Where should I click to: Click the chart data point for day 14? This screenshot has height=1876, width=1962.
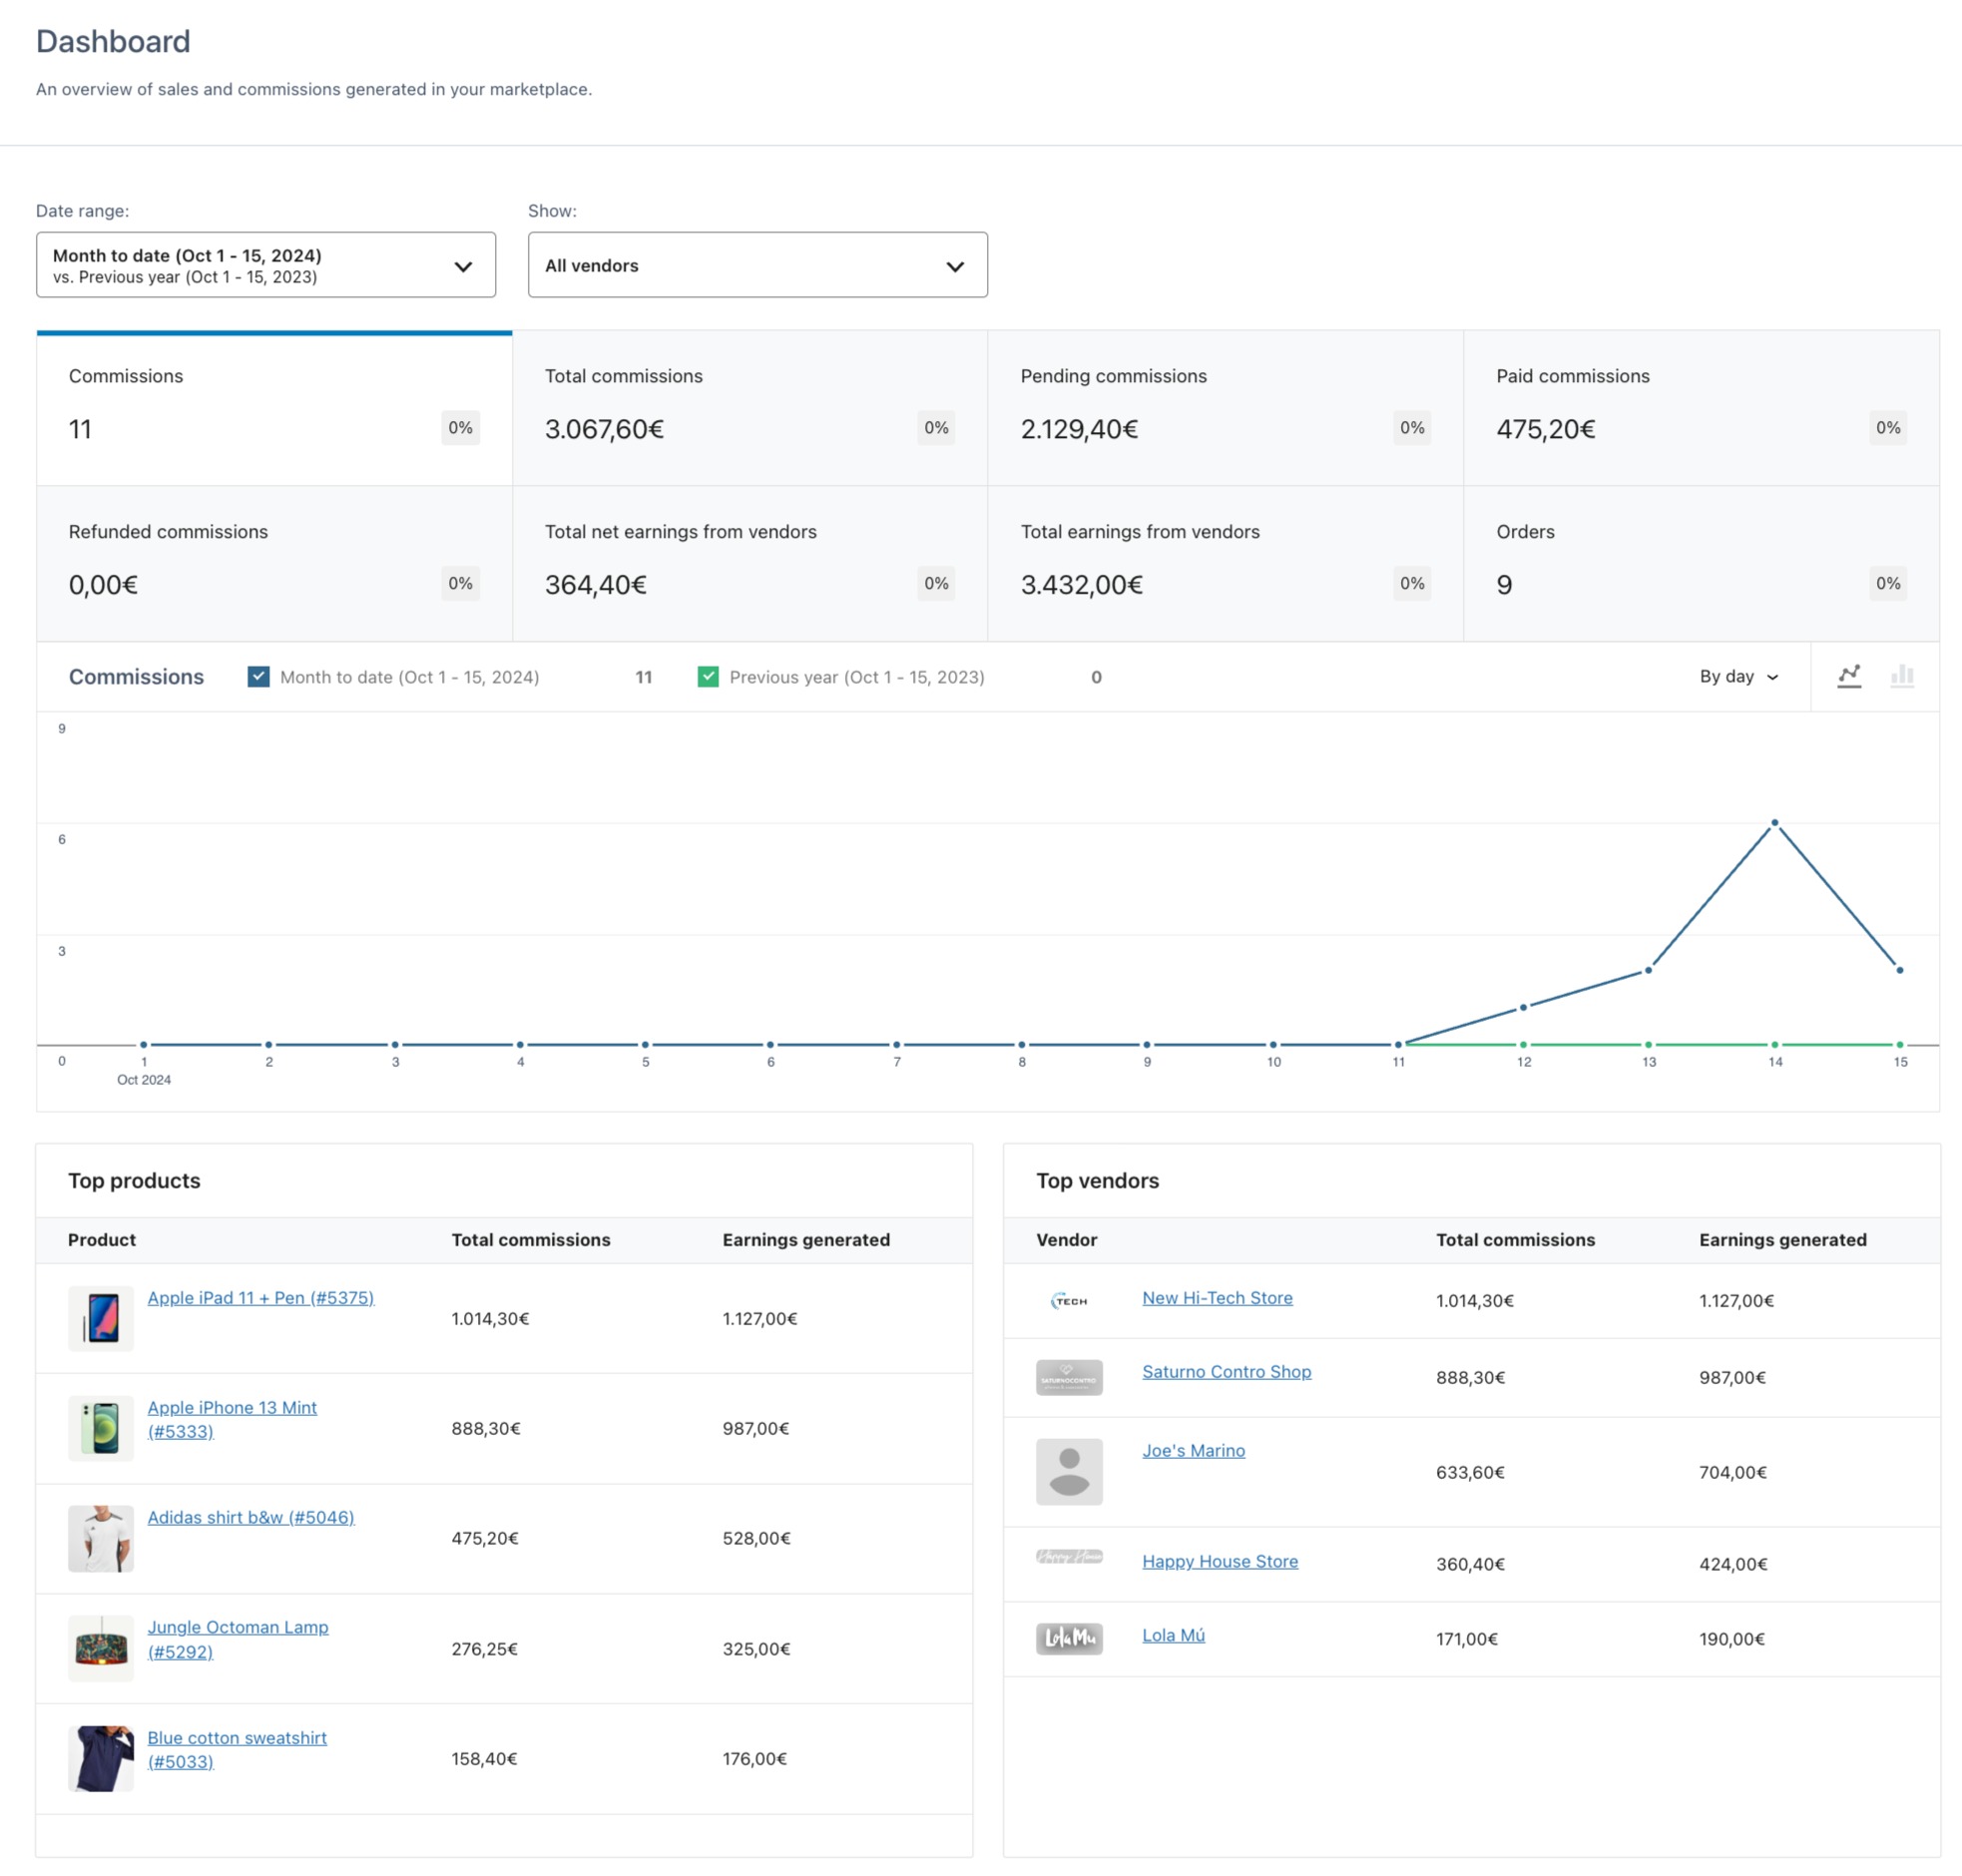tap(1774, 823)
